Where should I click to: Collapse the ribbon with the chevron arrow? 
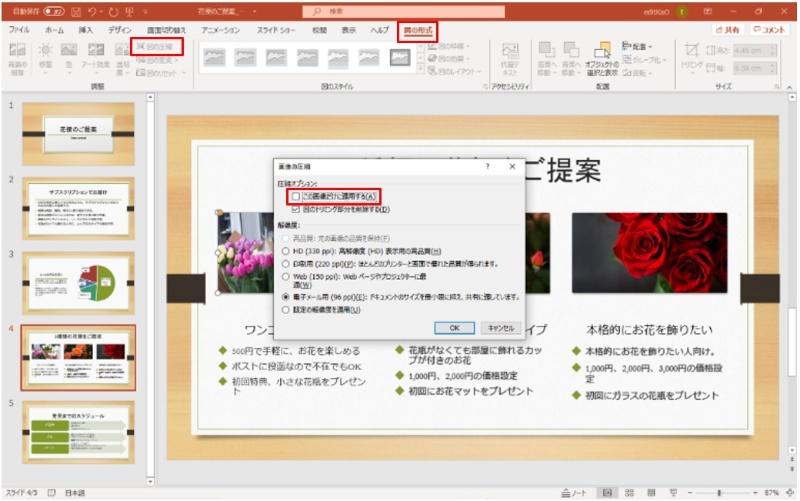coord(790,87)
